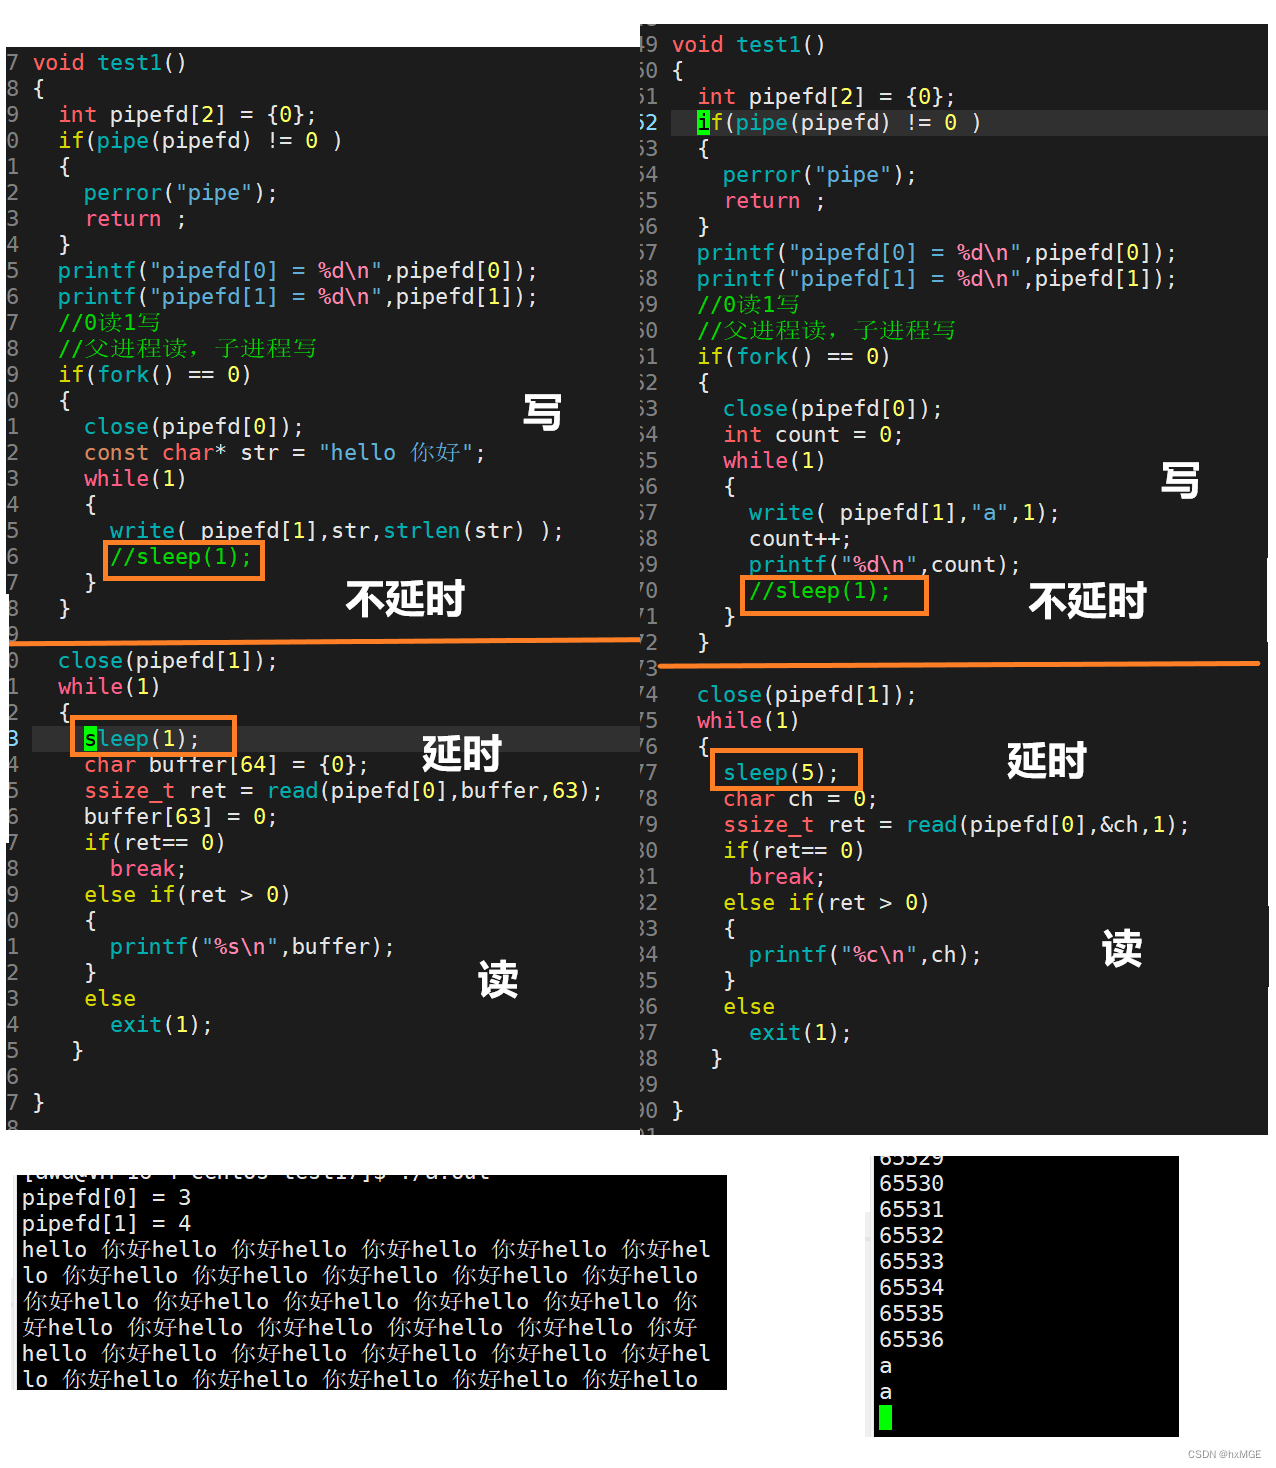Click the number 65531 in terminal output
This screenshot has height=1468, width=1276.
(x=911, y=1210)
